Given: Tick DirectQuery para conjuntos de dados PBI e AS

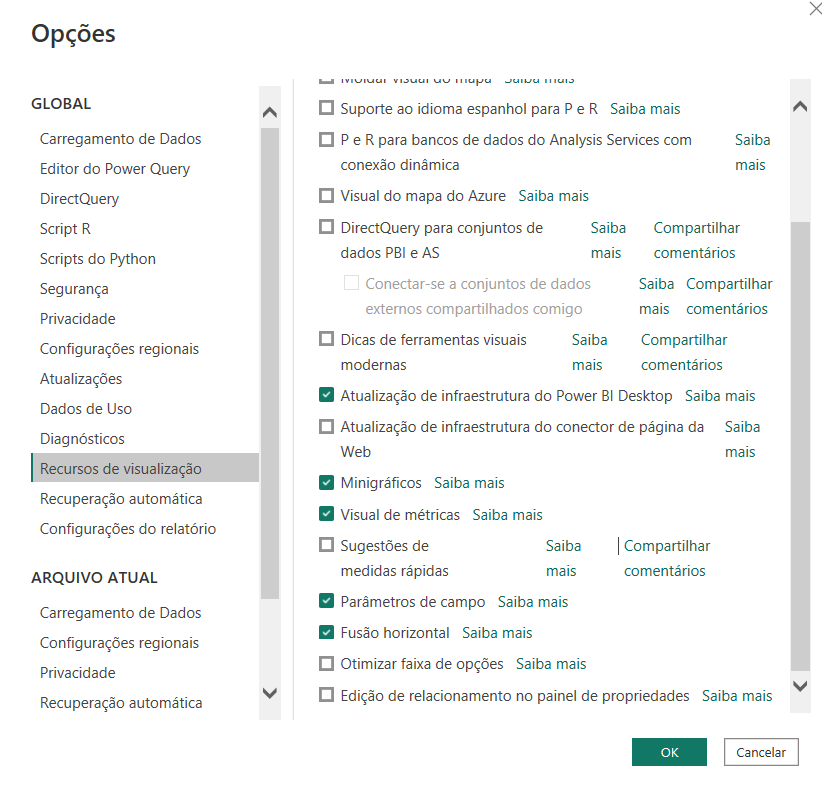Looking at the screenshot, I should pyautogui.click(x=326, y=227).
